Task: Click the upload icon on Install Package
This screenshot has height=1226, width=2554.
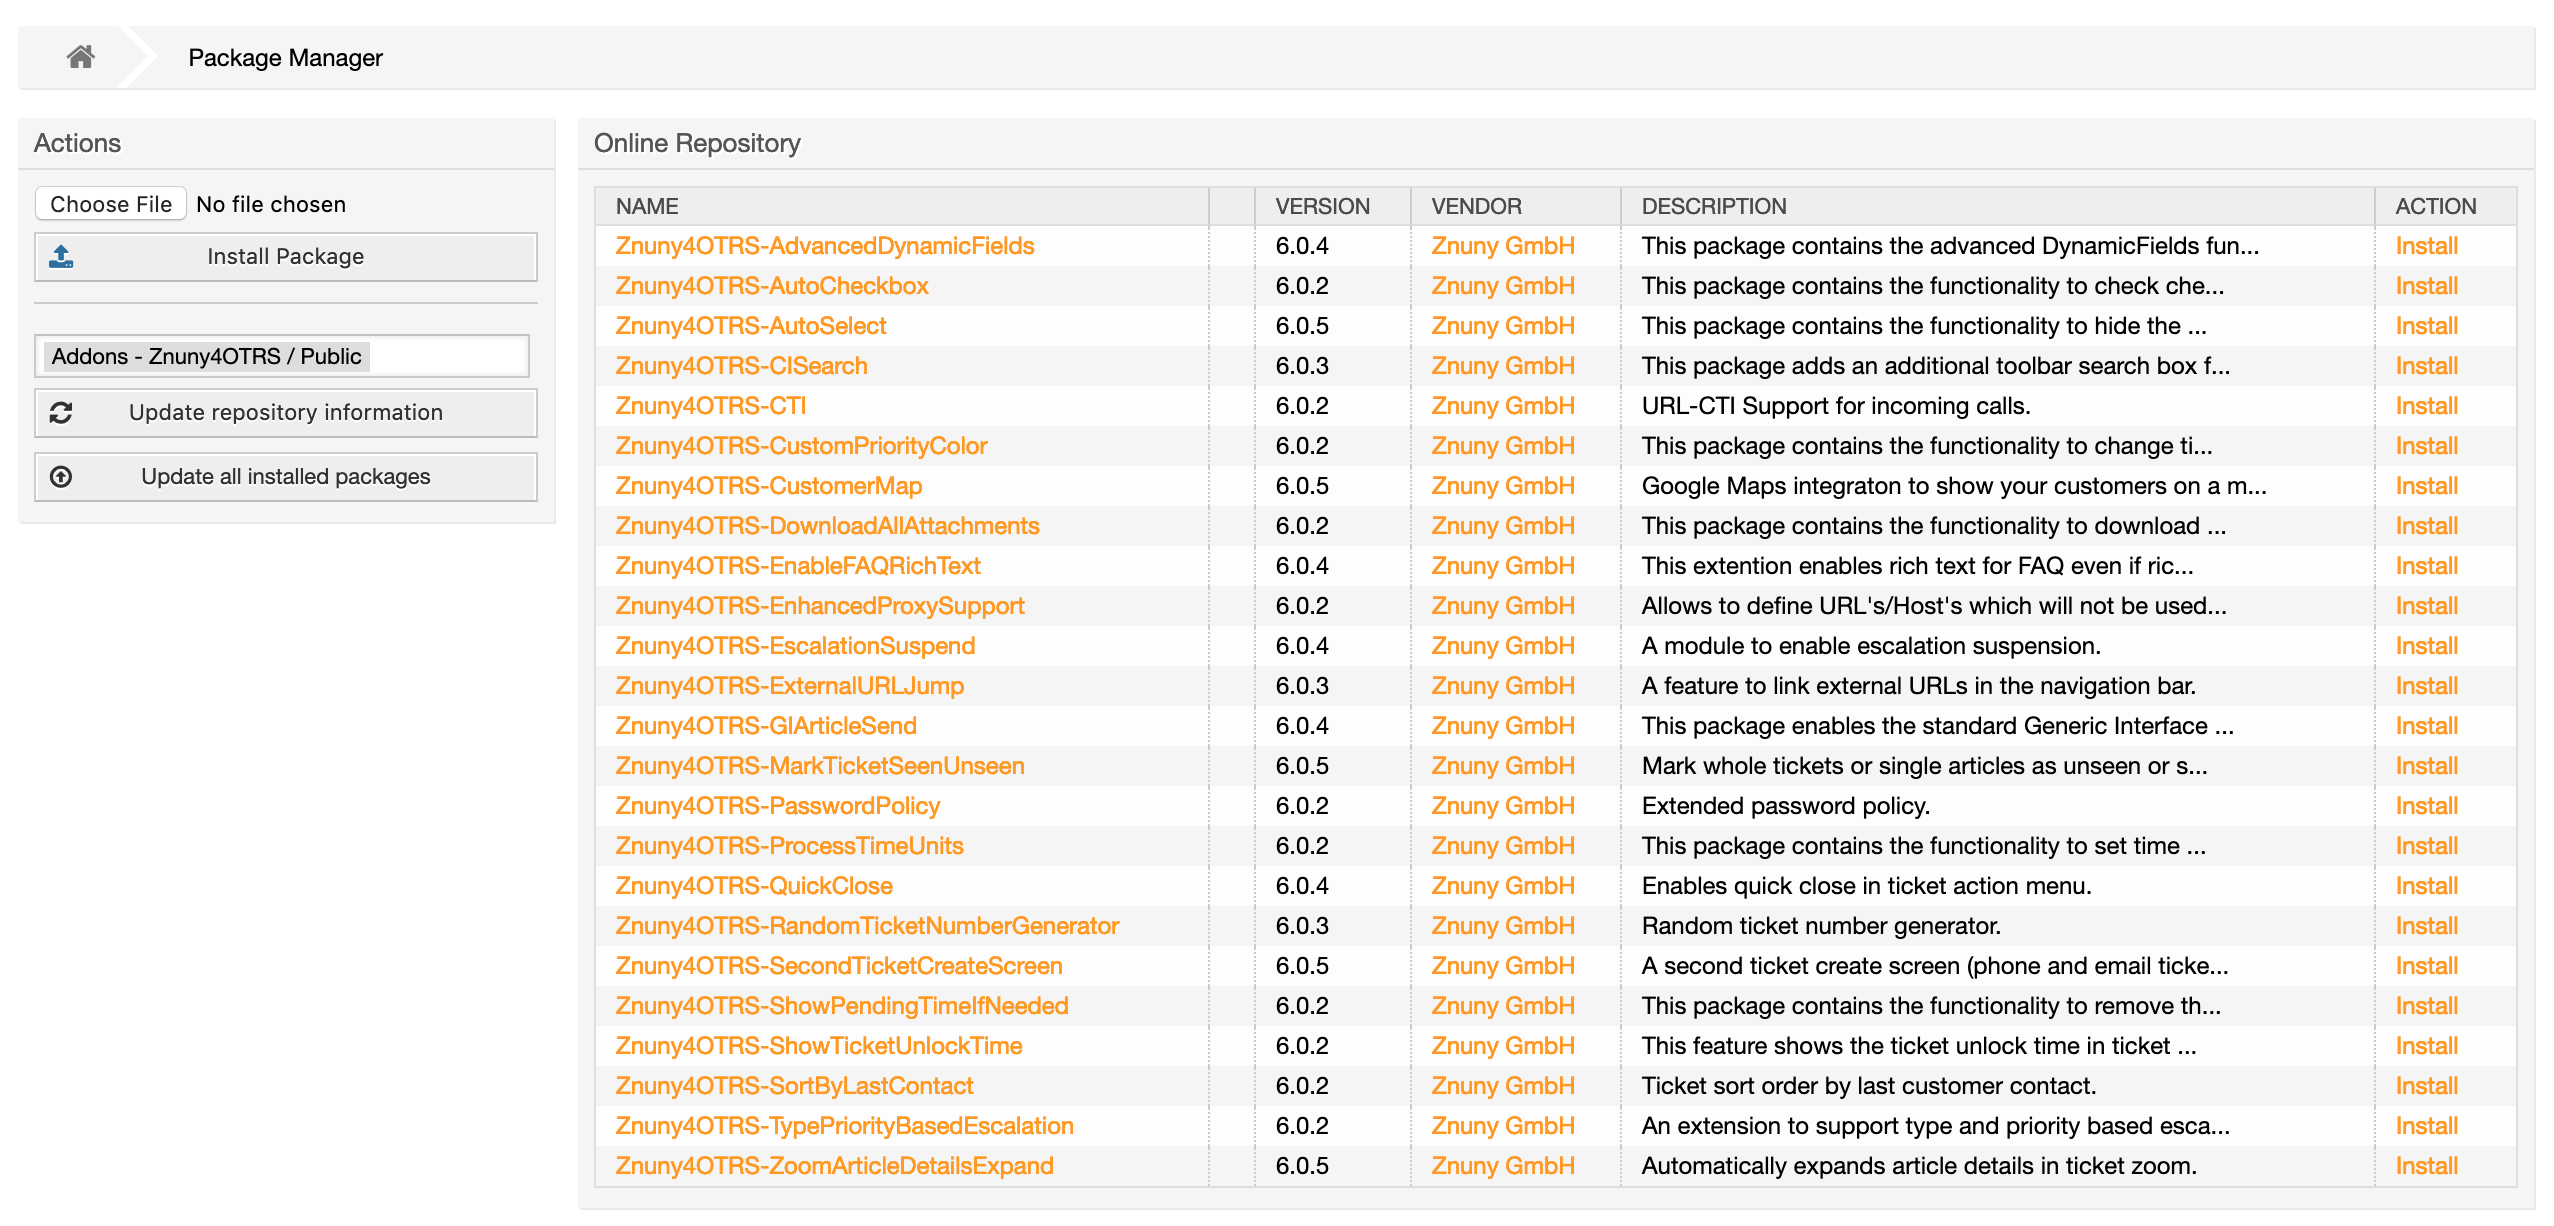Action: pos(61,256)
